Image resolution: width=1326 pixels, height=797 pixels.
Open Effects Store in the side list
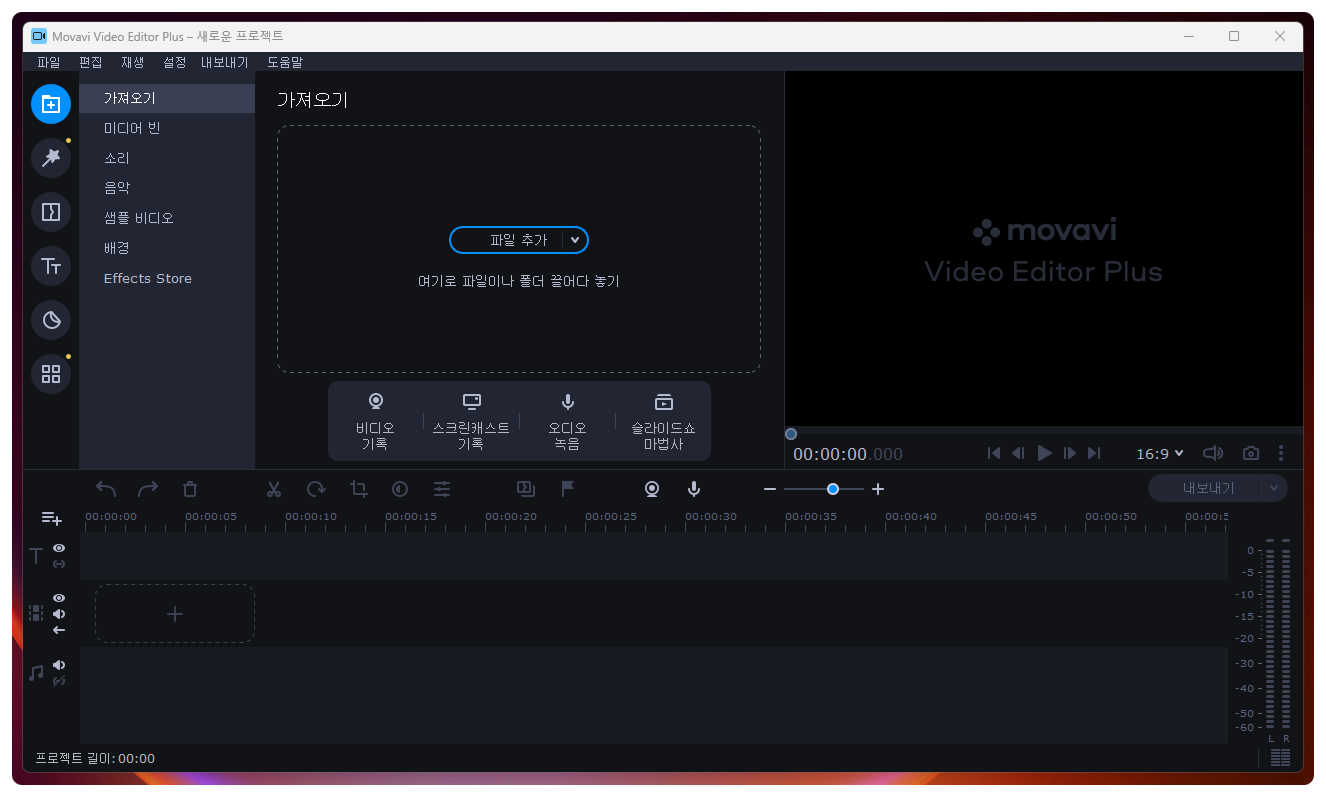coord(167,278)
